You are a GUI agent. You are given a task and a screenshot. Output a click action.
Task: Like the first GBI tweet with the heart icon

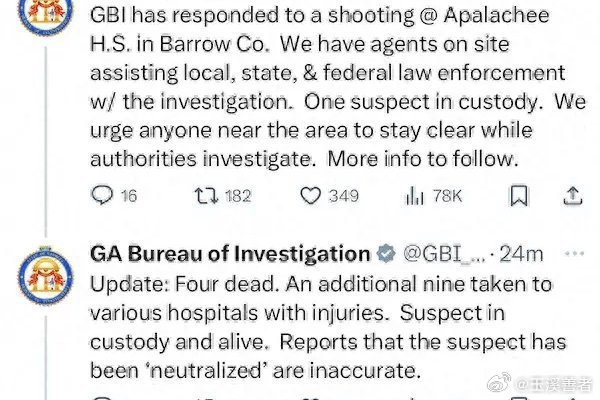tap(310, 196)
